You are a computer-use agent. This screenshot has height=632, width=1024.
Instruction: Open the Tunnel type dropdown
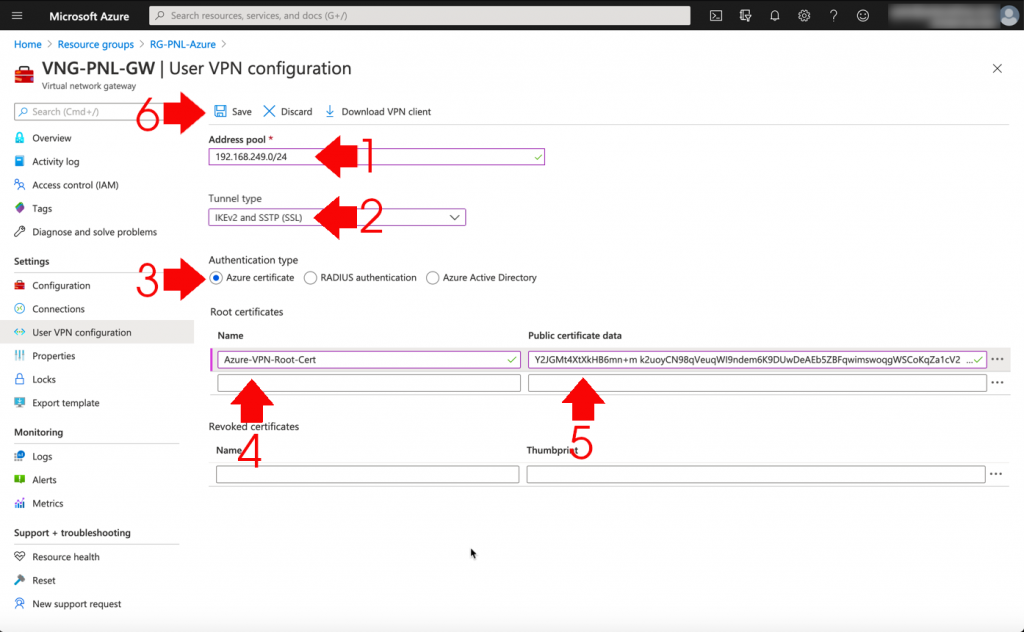click(x=455, y=217)
